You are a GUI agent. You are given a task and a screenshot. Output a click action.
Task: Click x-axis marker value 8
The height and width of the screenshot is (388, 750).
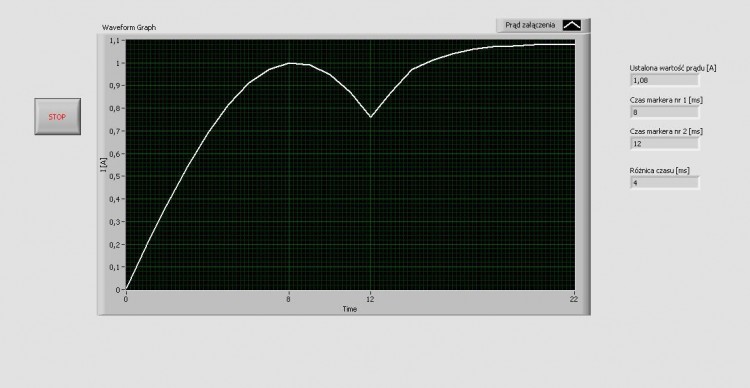(x=288, y=299)
